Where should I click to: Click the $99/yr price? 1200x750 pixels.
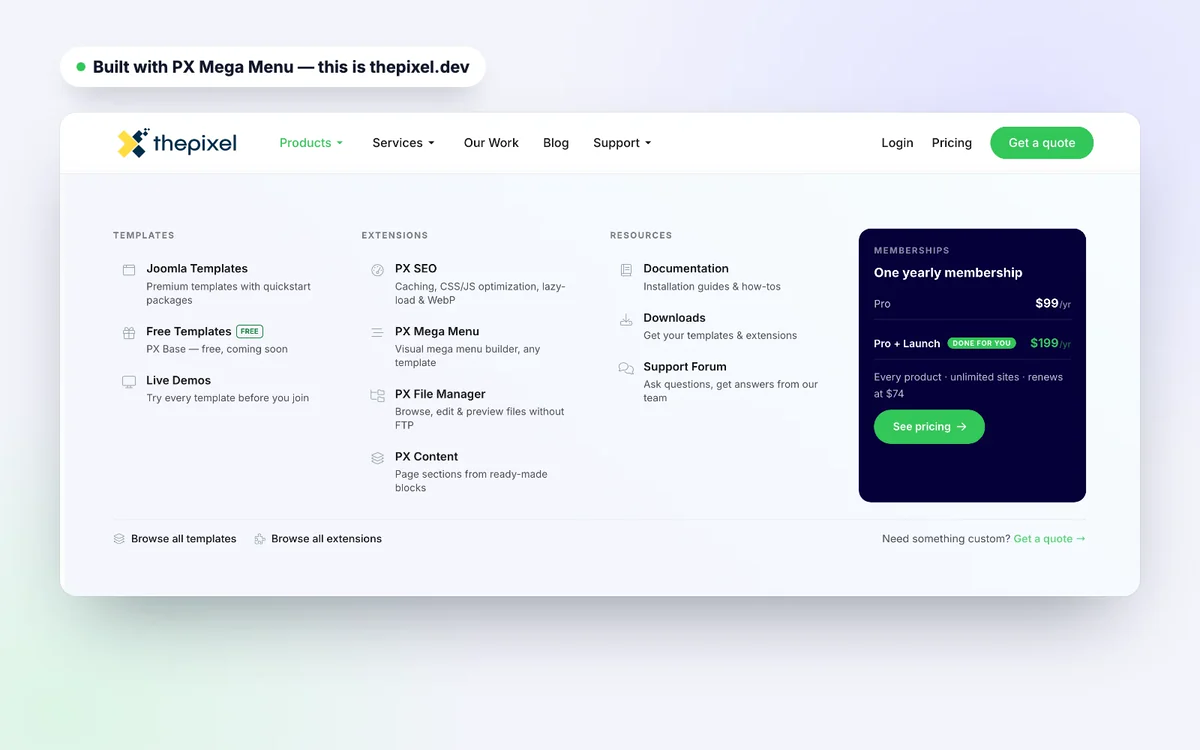1053,304
